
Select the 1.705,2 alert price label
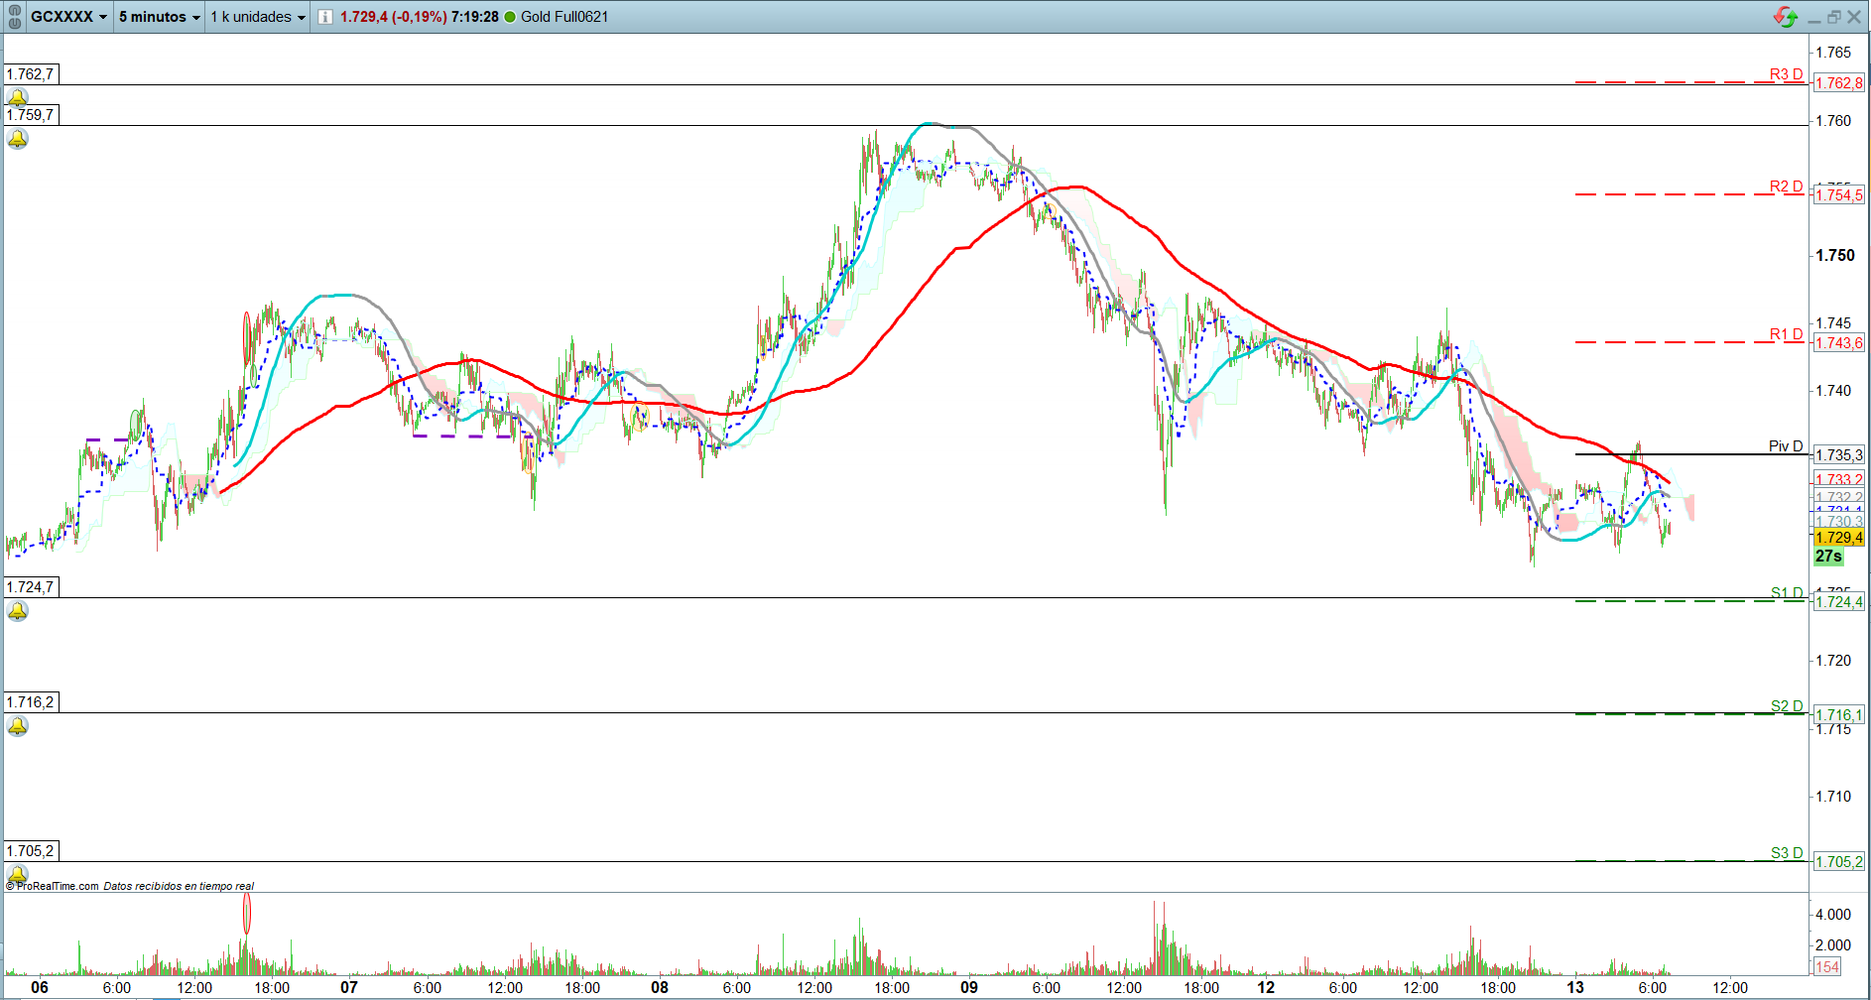[x=31, y=851]
